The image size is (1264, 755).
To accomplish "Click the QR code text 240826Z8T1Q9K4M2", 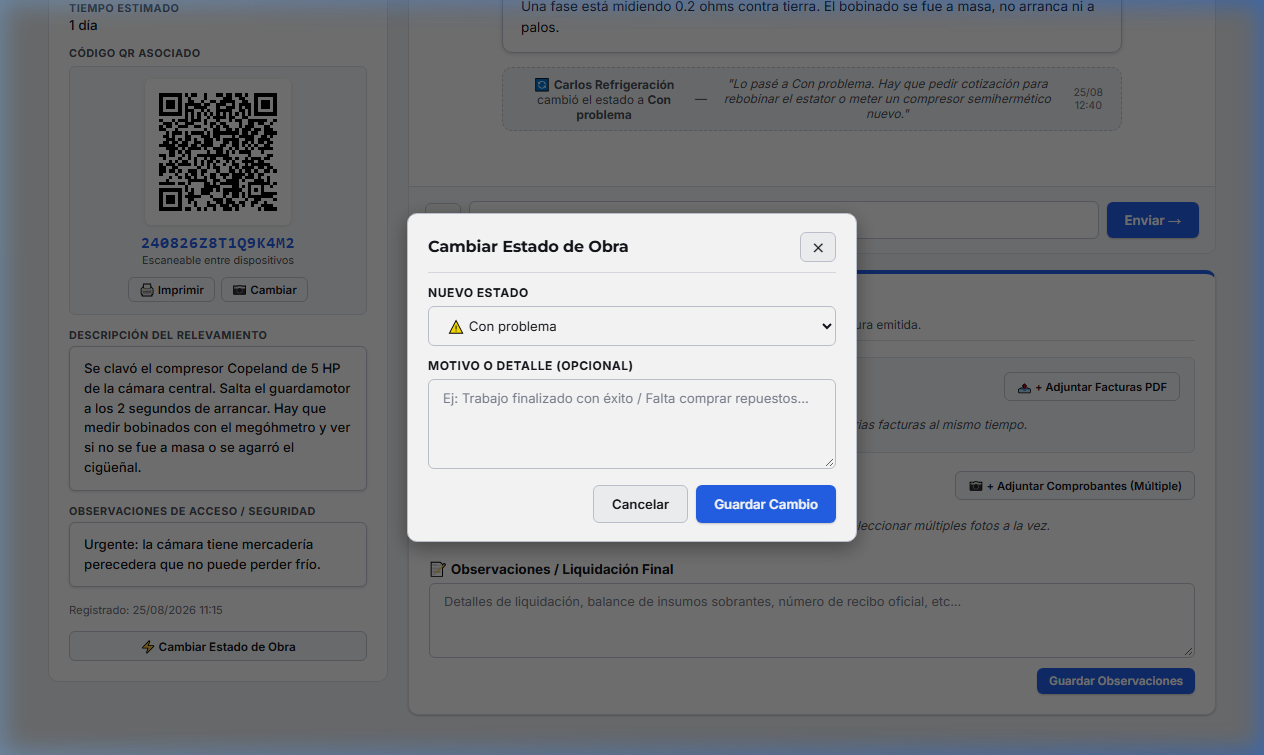I will point(218,243).
